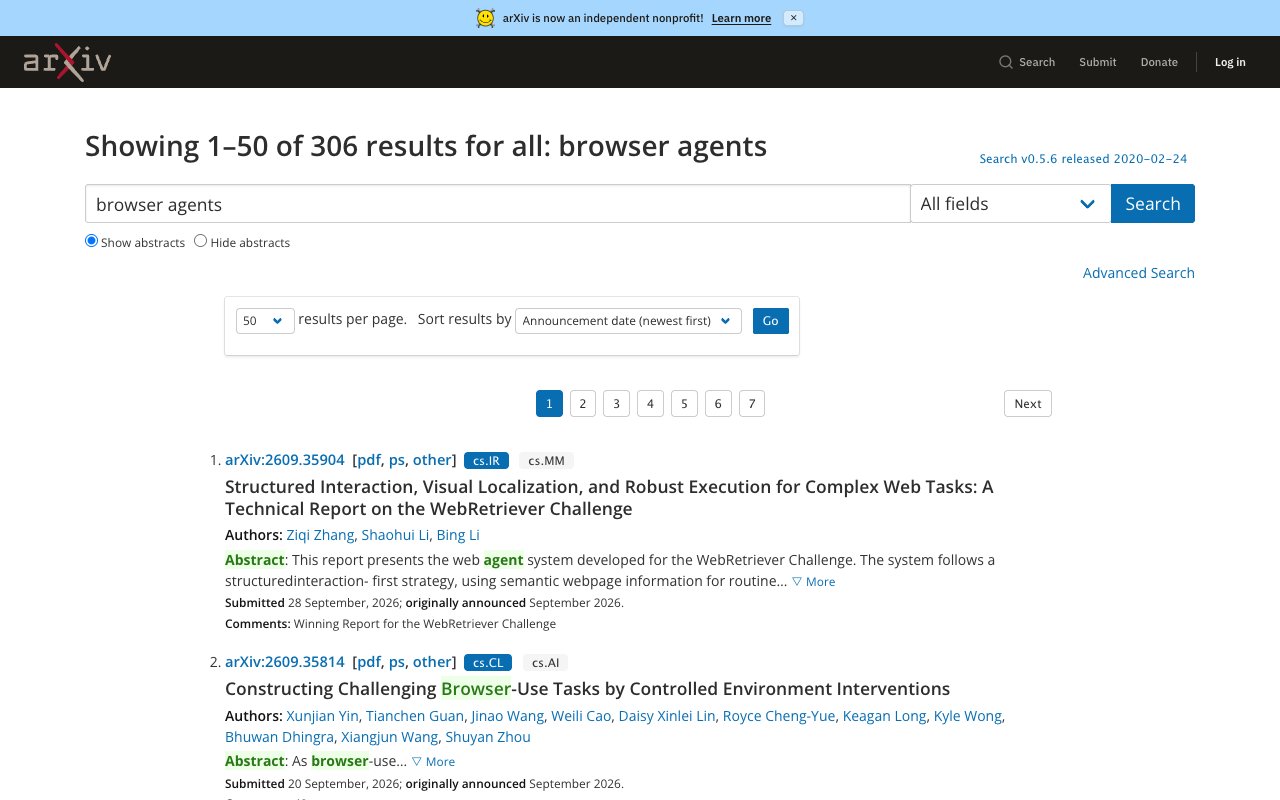The height and width of the screenshot is (800, 1280).
Task: Open author Xunjian Yin link
Action: coord(322,716)
